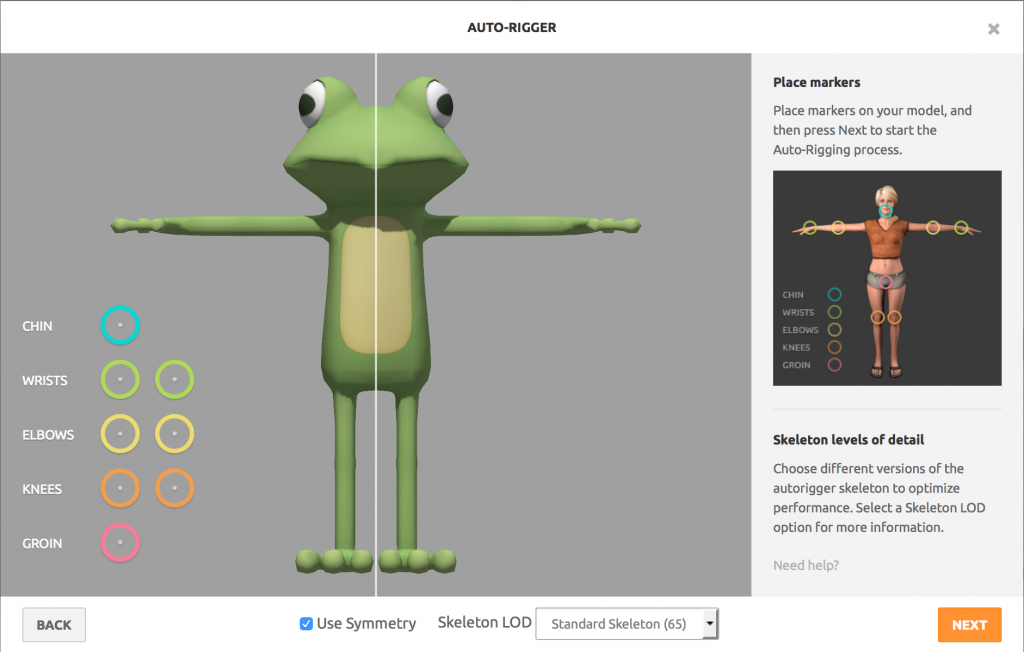1024x652 pixels.
Task: Click the Skeleton LOD dropdown arrow
Action: tap(709, 624)
